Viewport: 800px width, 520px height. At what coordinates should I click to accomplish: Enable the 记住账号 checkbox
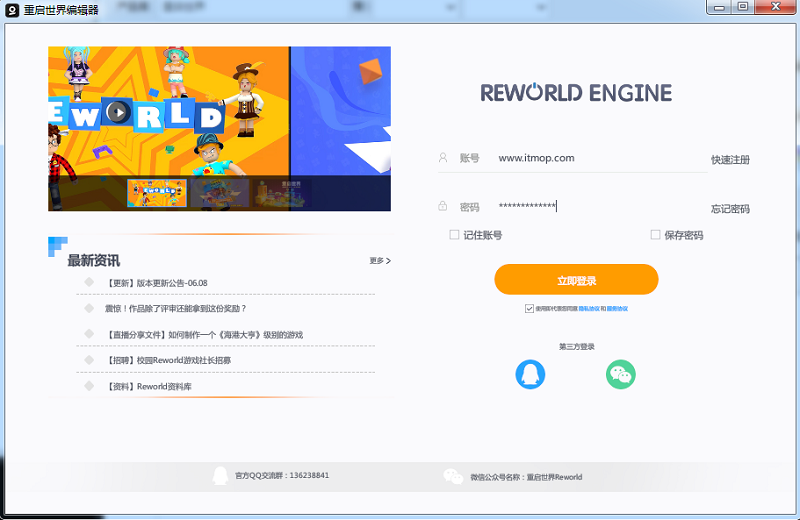(455, 235)
